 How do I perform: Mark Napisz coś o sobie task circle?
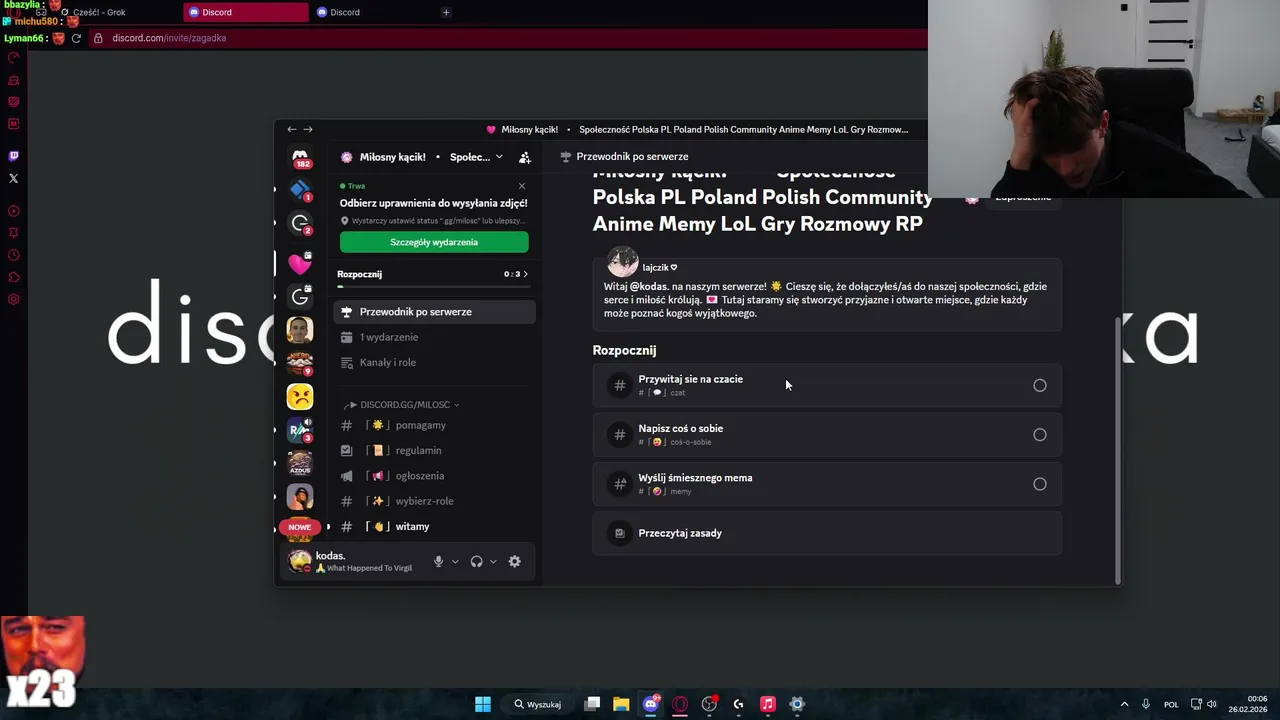(1040, 435)
